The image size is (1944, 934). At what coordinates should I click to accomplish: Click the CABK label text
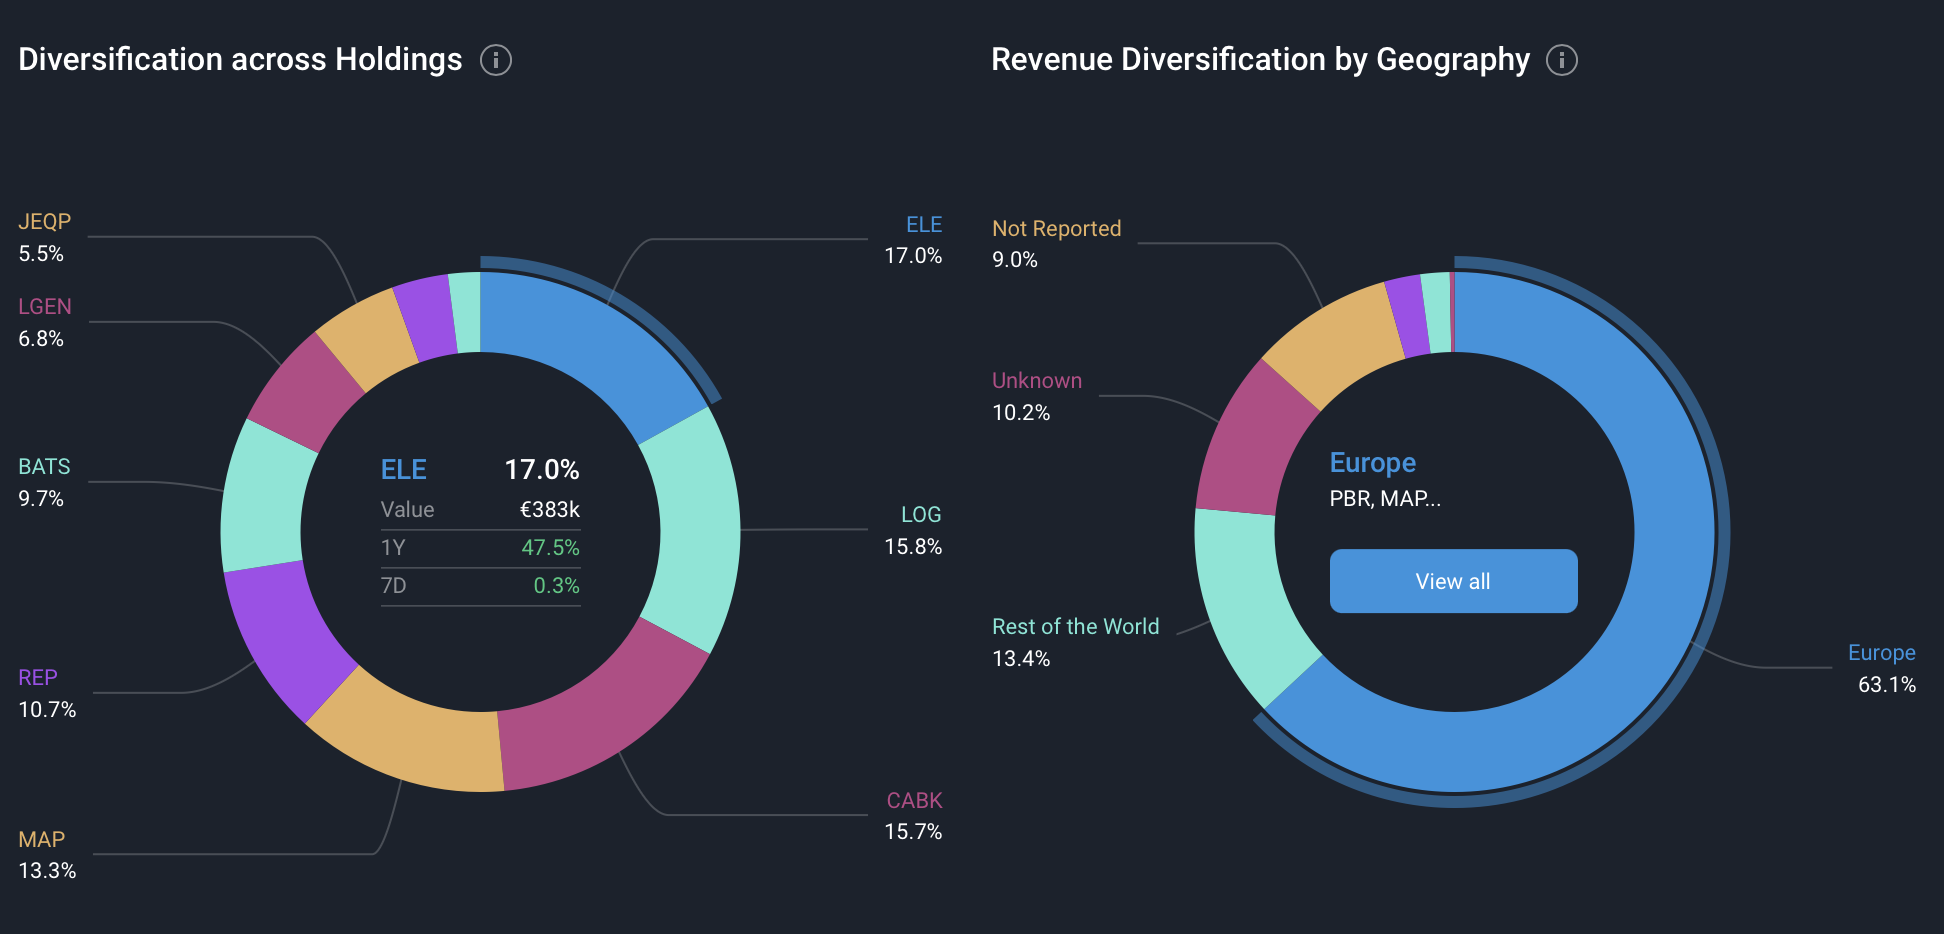pyautogui.click(x=914, y=800)
